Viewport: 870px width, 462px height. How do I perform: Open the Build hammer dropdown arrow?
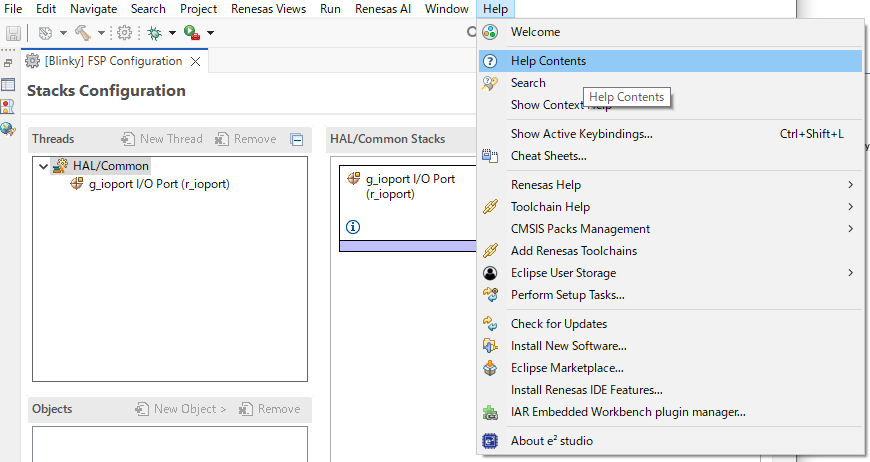click(101, 33)
